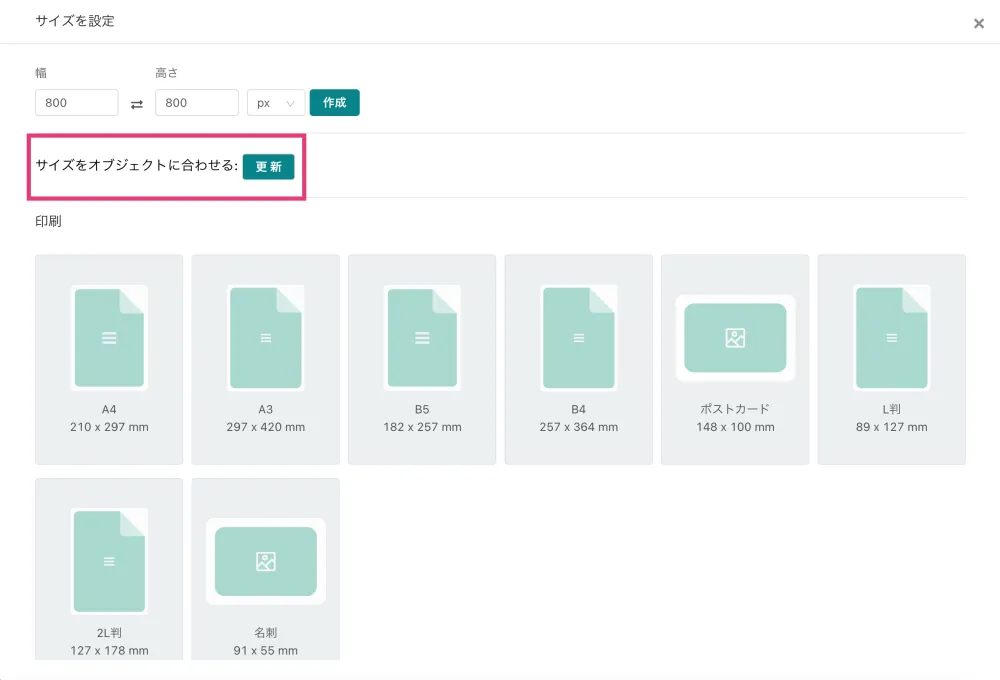Click the image placeholder icon on 名刺 card

coord(265,562)
